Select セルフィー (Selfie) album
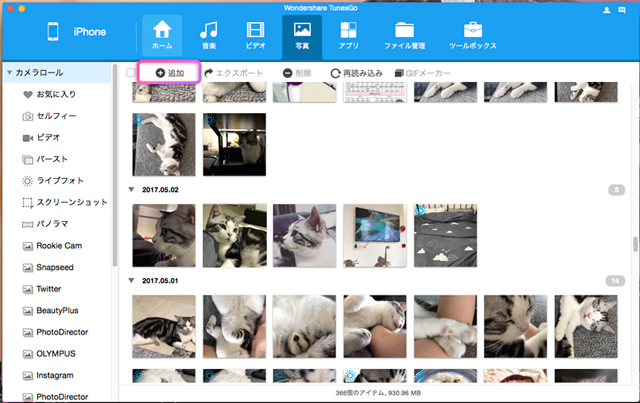The width and height of the screenshot is (640, 403). [x=56, y=116]
